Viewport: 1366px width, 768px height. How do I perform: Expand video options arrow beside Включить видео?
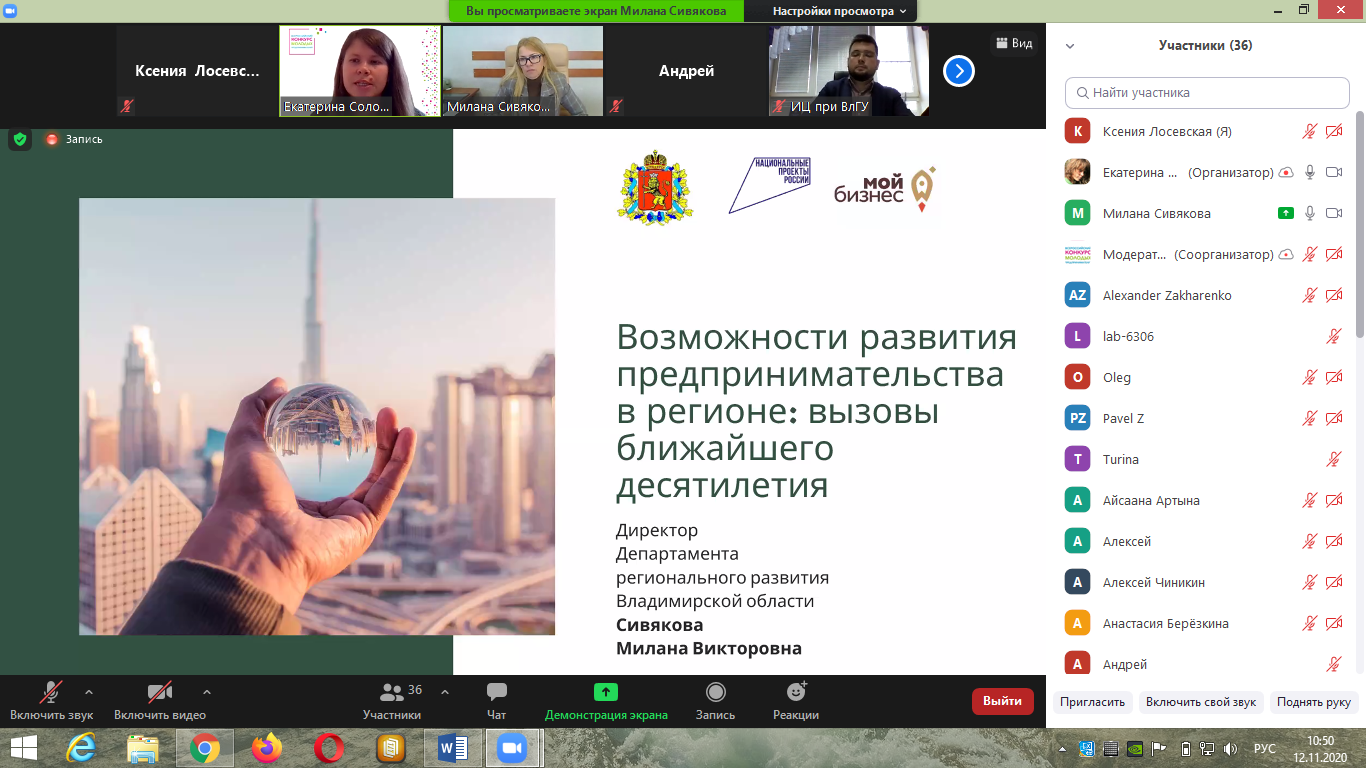207,692
